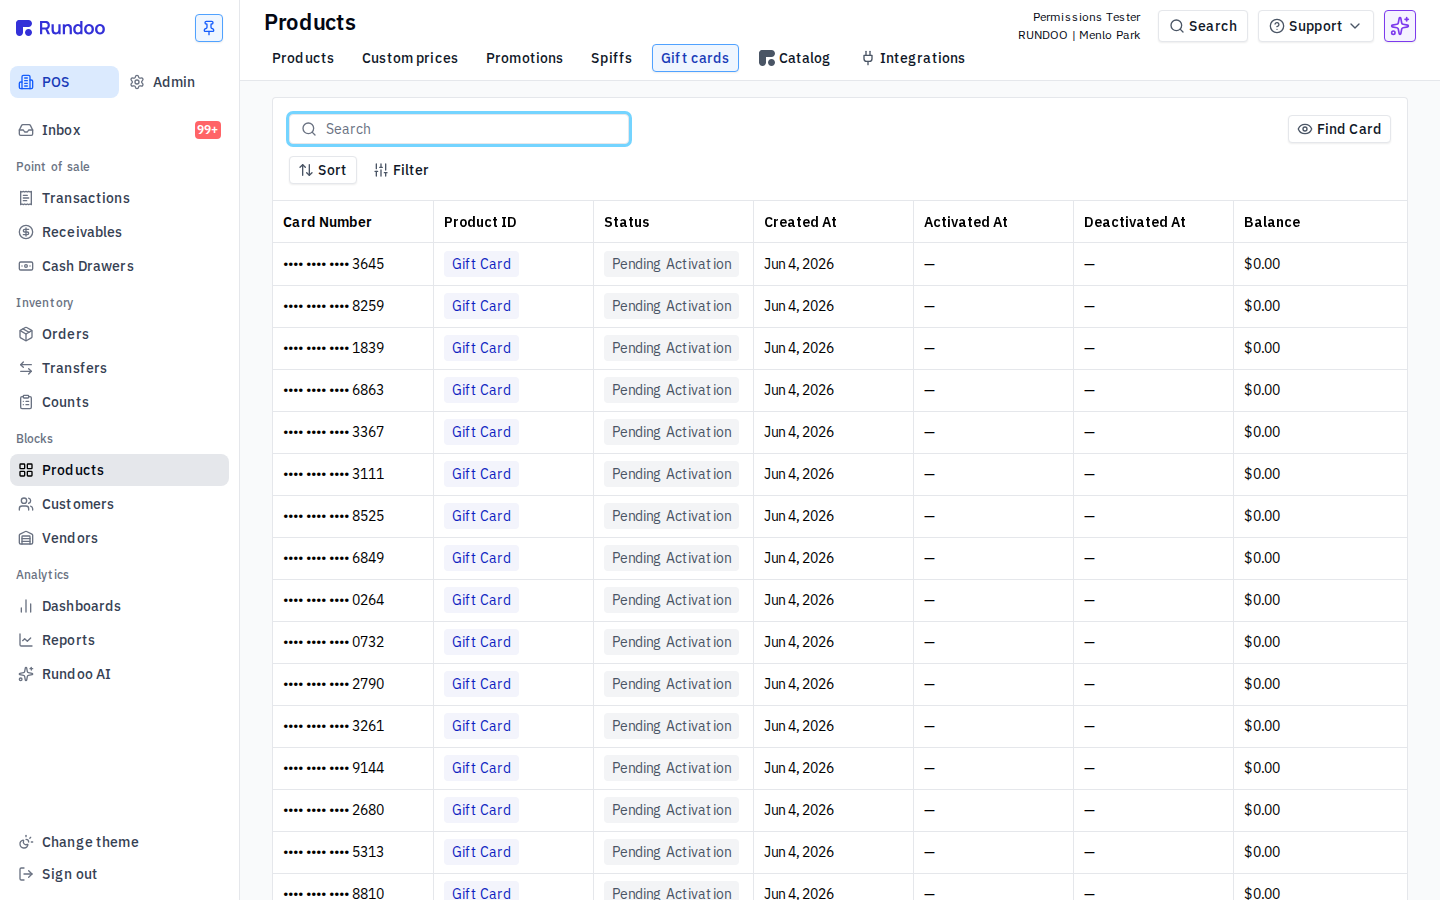Click the Products grid icon in the sidebar

point(26,470)
